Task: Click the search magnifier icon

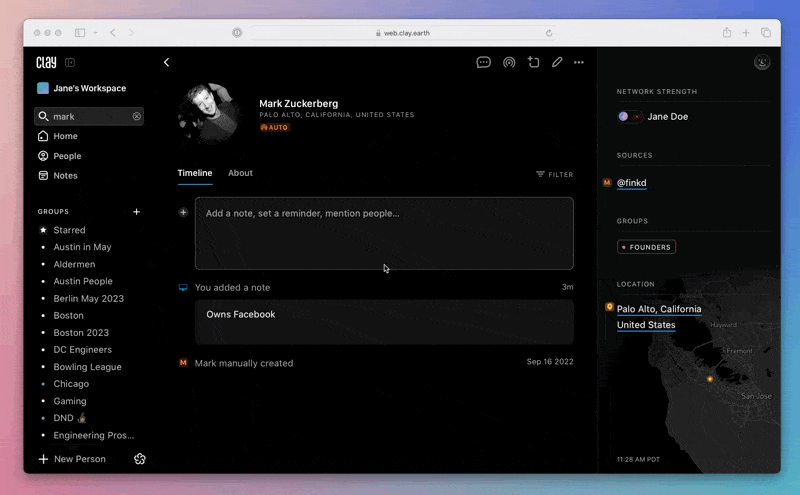Action: click(43, 116)
